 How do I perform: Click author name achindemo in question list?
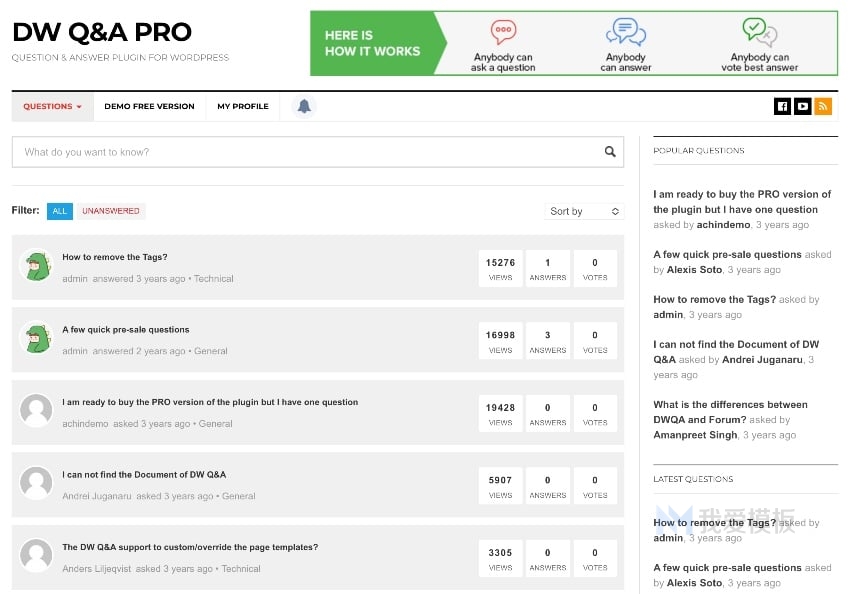(85, 424)
